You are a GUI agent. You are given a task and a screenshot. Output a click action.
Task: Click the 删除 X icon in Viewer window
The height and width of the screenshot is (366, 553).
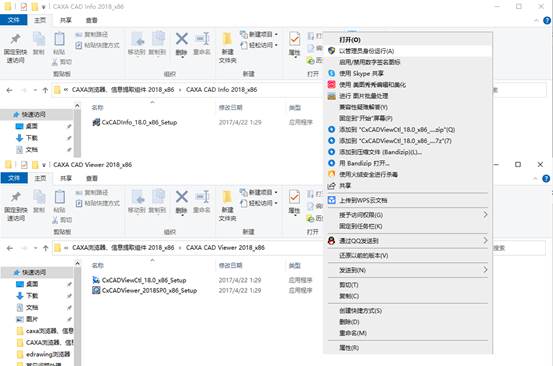(182, 197)
